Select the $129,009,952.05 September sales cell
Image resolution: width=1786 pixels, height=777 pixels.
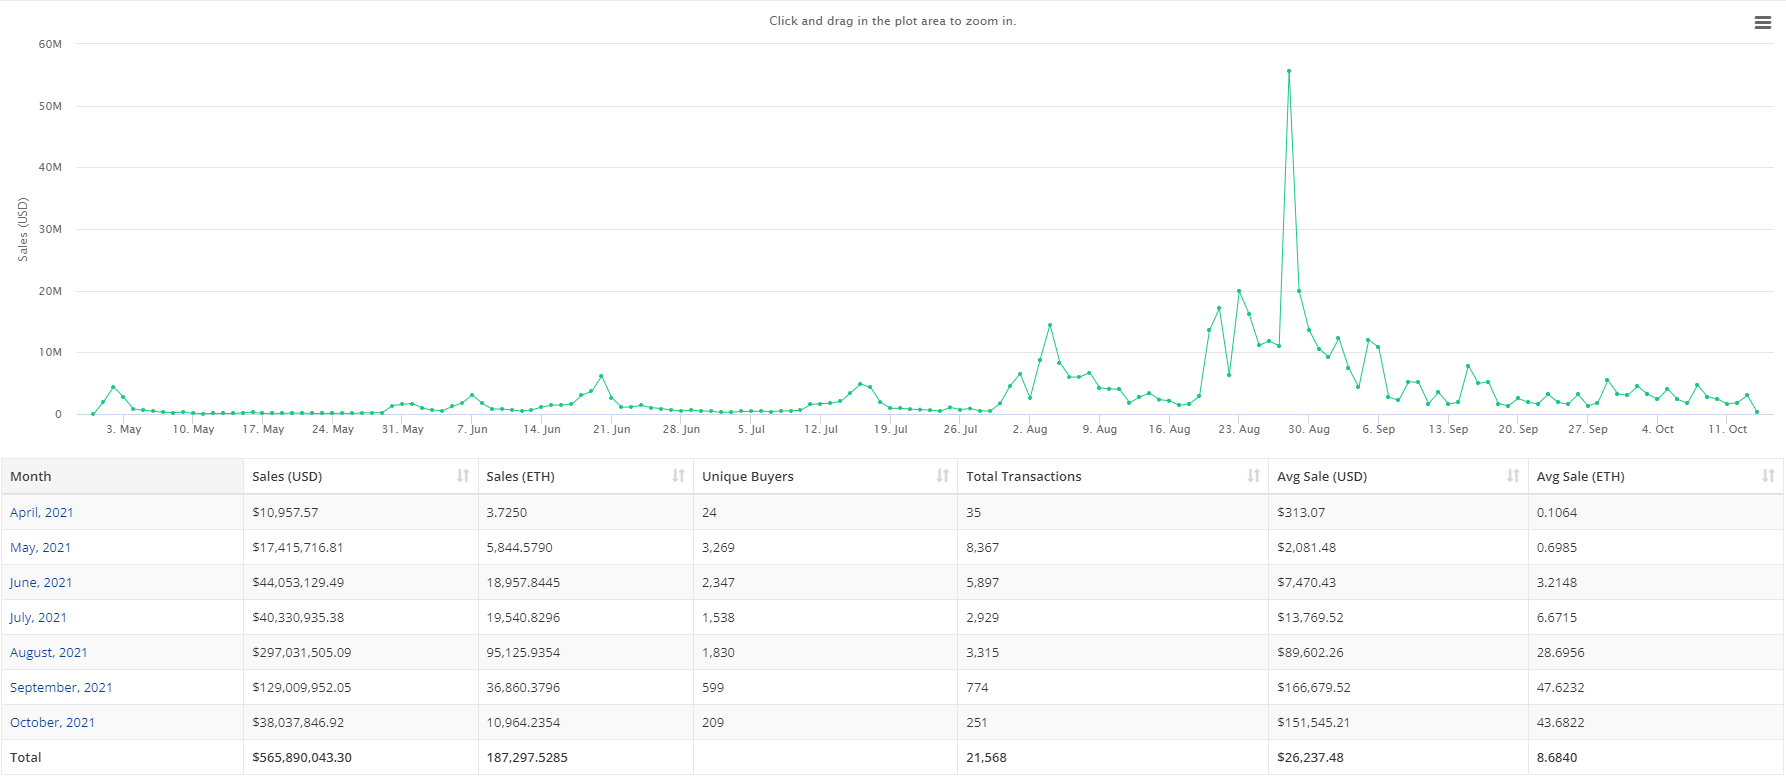tap(361, 687)
